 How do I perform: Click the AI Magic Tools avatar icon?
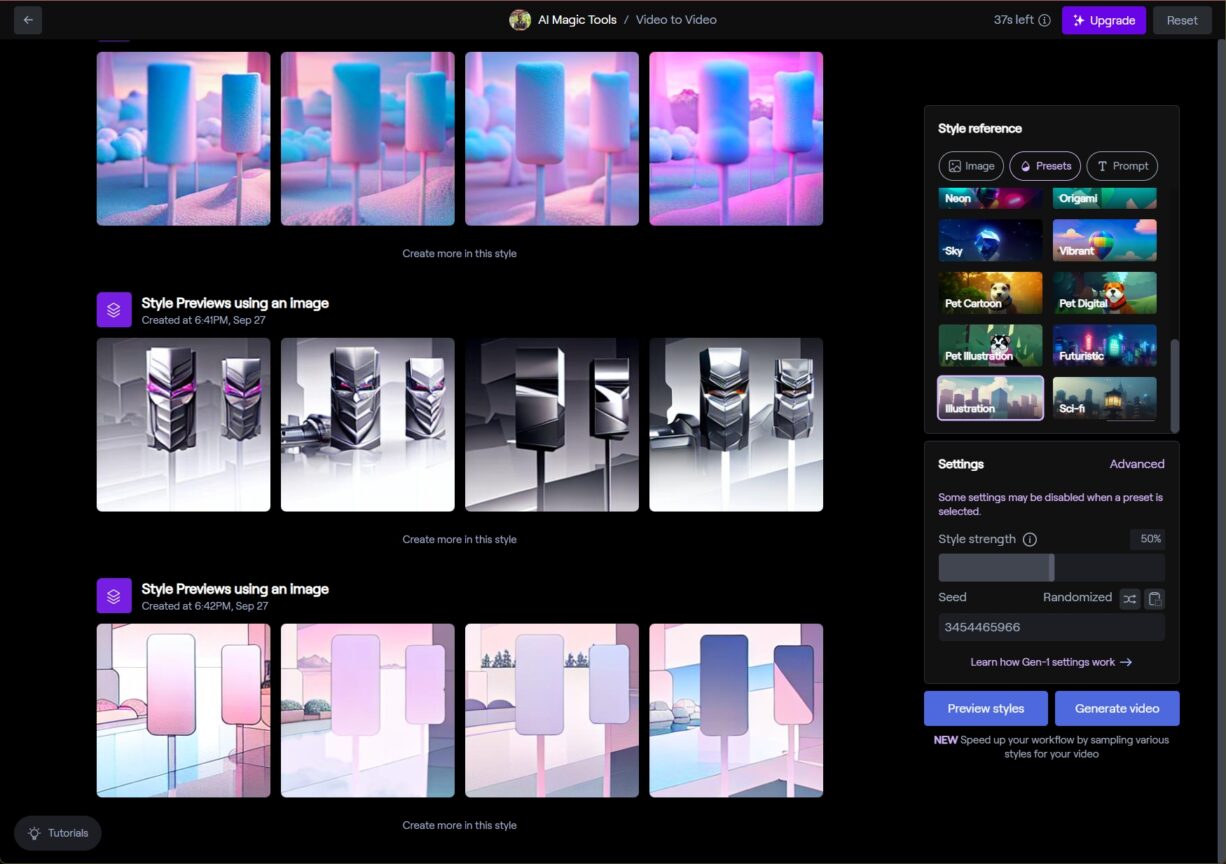(x=520, y=19)
